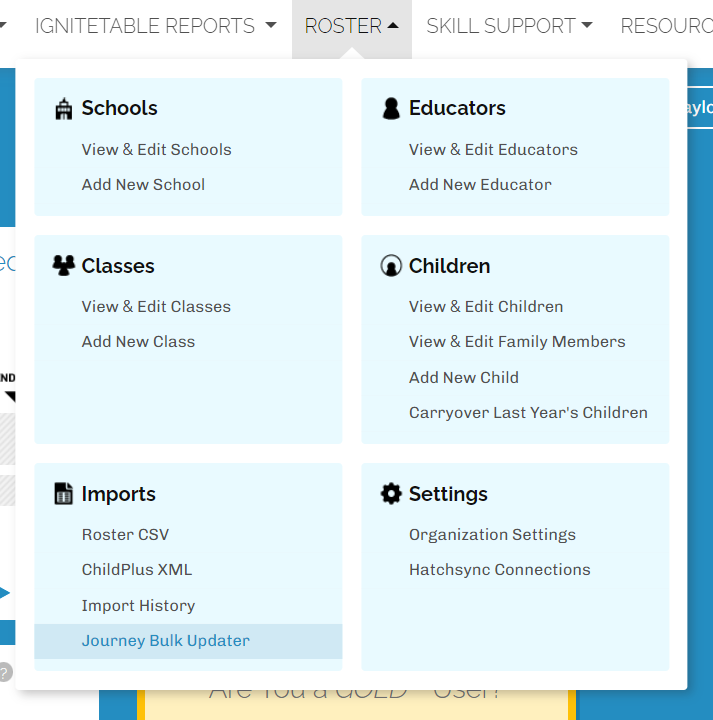This screenshot has width=713, height=720.
Task: Select Add New School
Action: click(x=143, y=185)
